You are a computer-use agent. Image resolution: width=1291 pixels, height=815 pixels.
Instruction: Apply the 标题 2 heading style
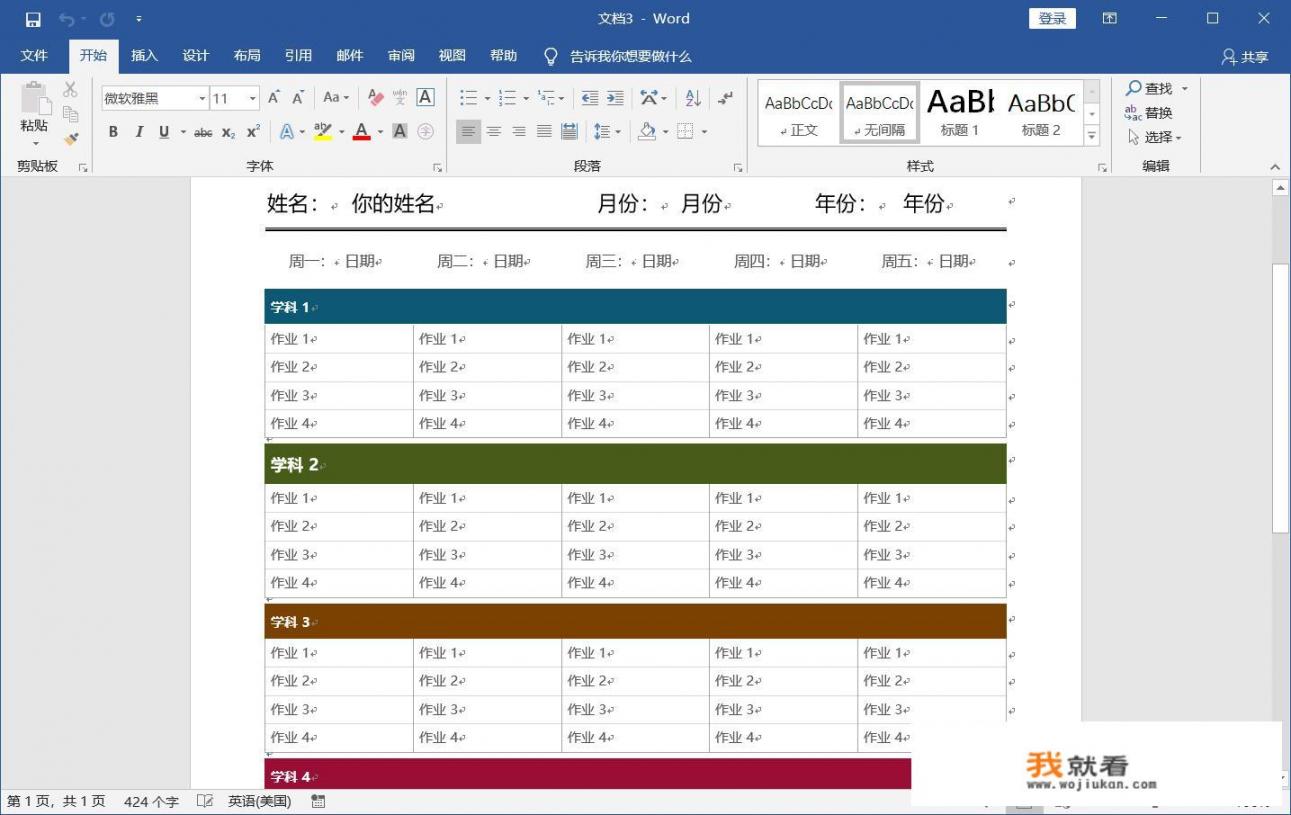click(1041, 113)
